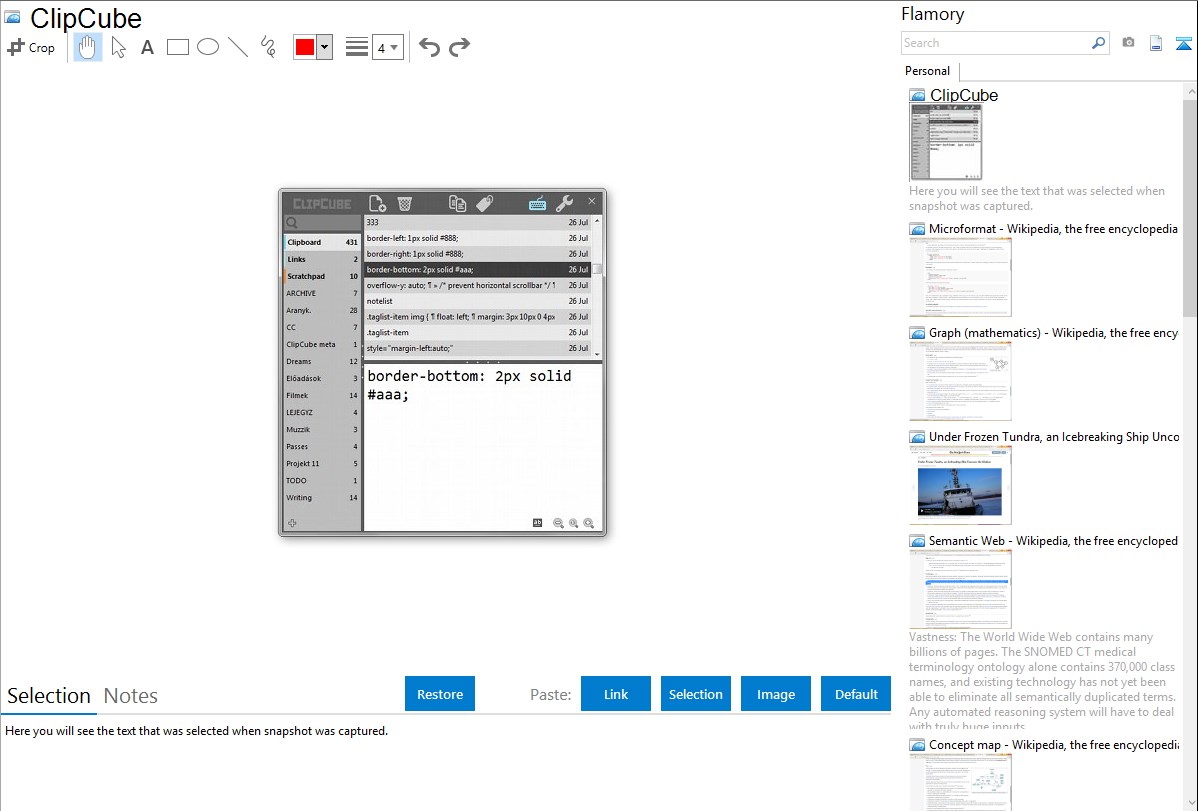Select the Scratchpad category in ClipCube
Screen dimensions: 1198x811
point(322,276)
